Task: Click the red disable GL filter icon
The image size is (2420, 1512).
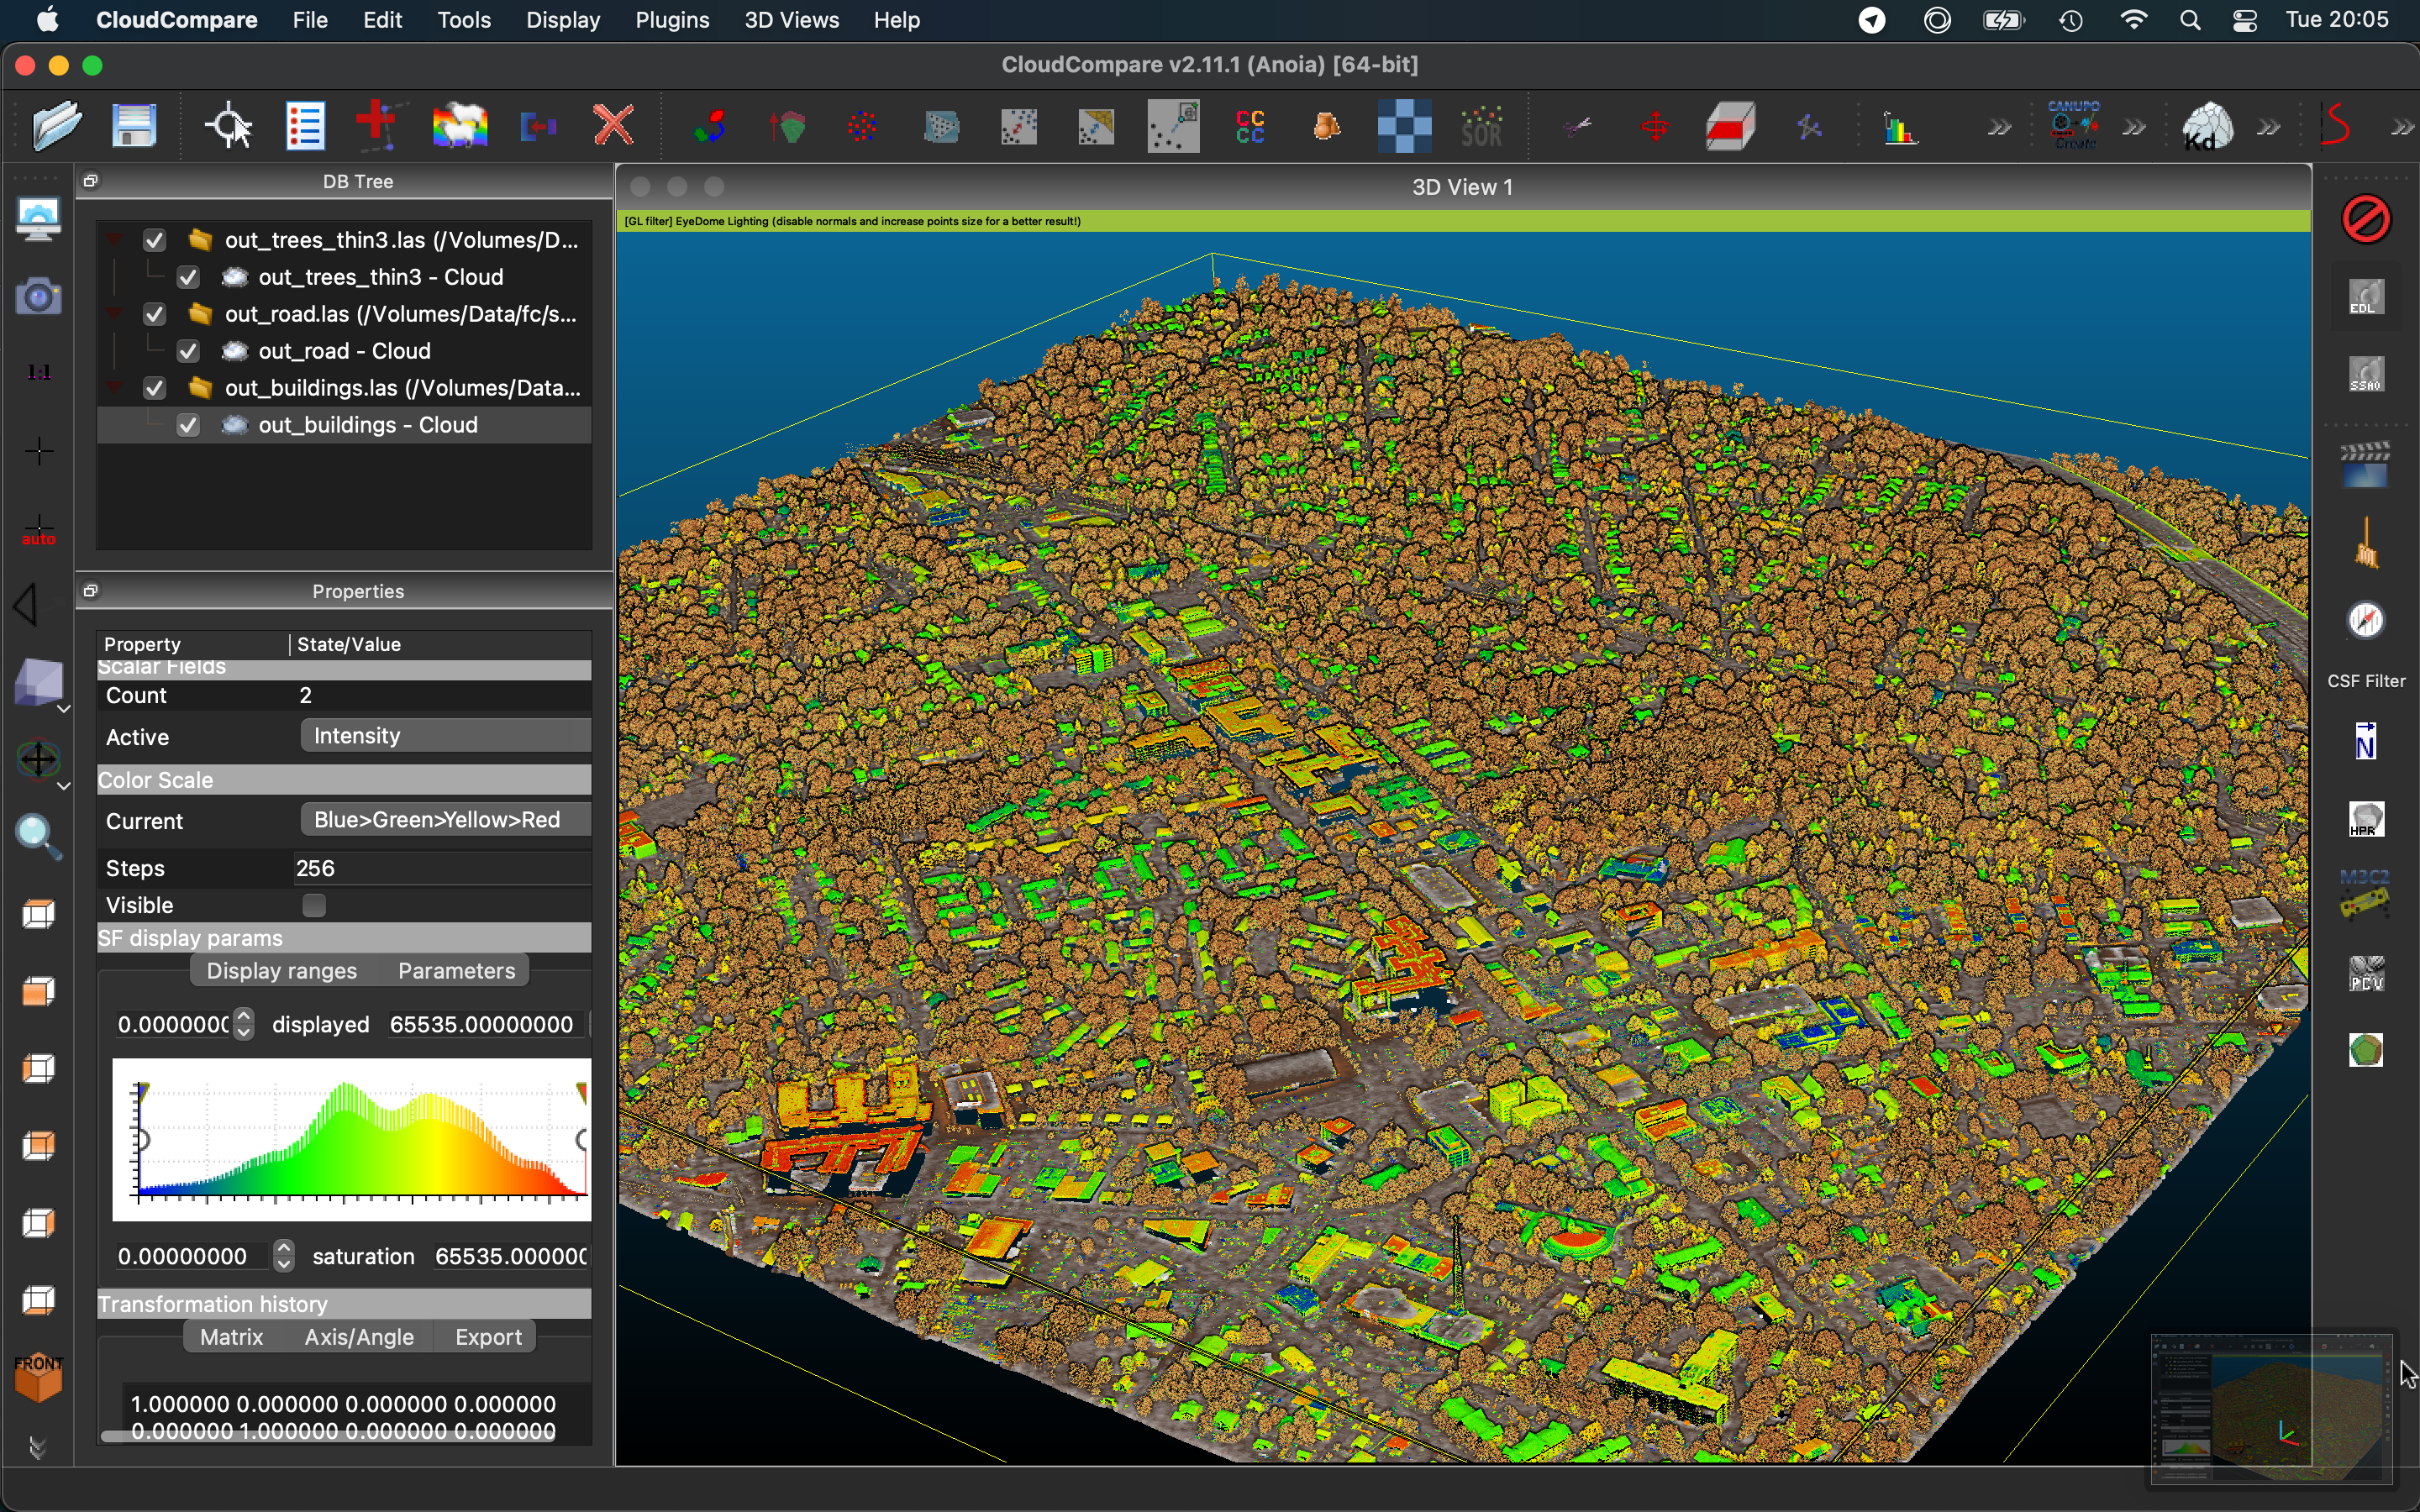Action: 2366,219
